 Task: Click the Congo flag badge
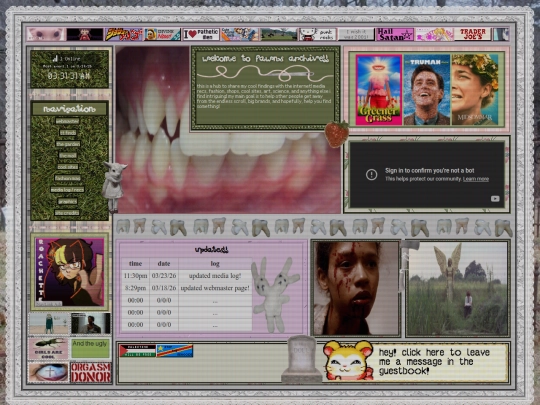click(x=175, y=351)
